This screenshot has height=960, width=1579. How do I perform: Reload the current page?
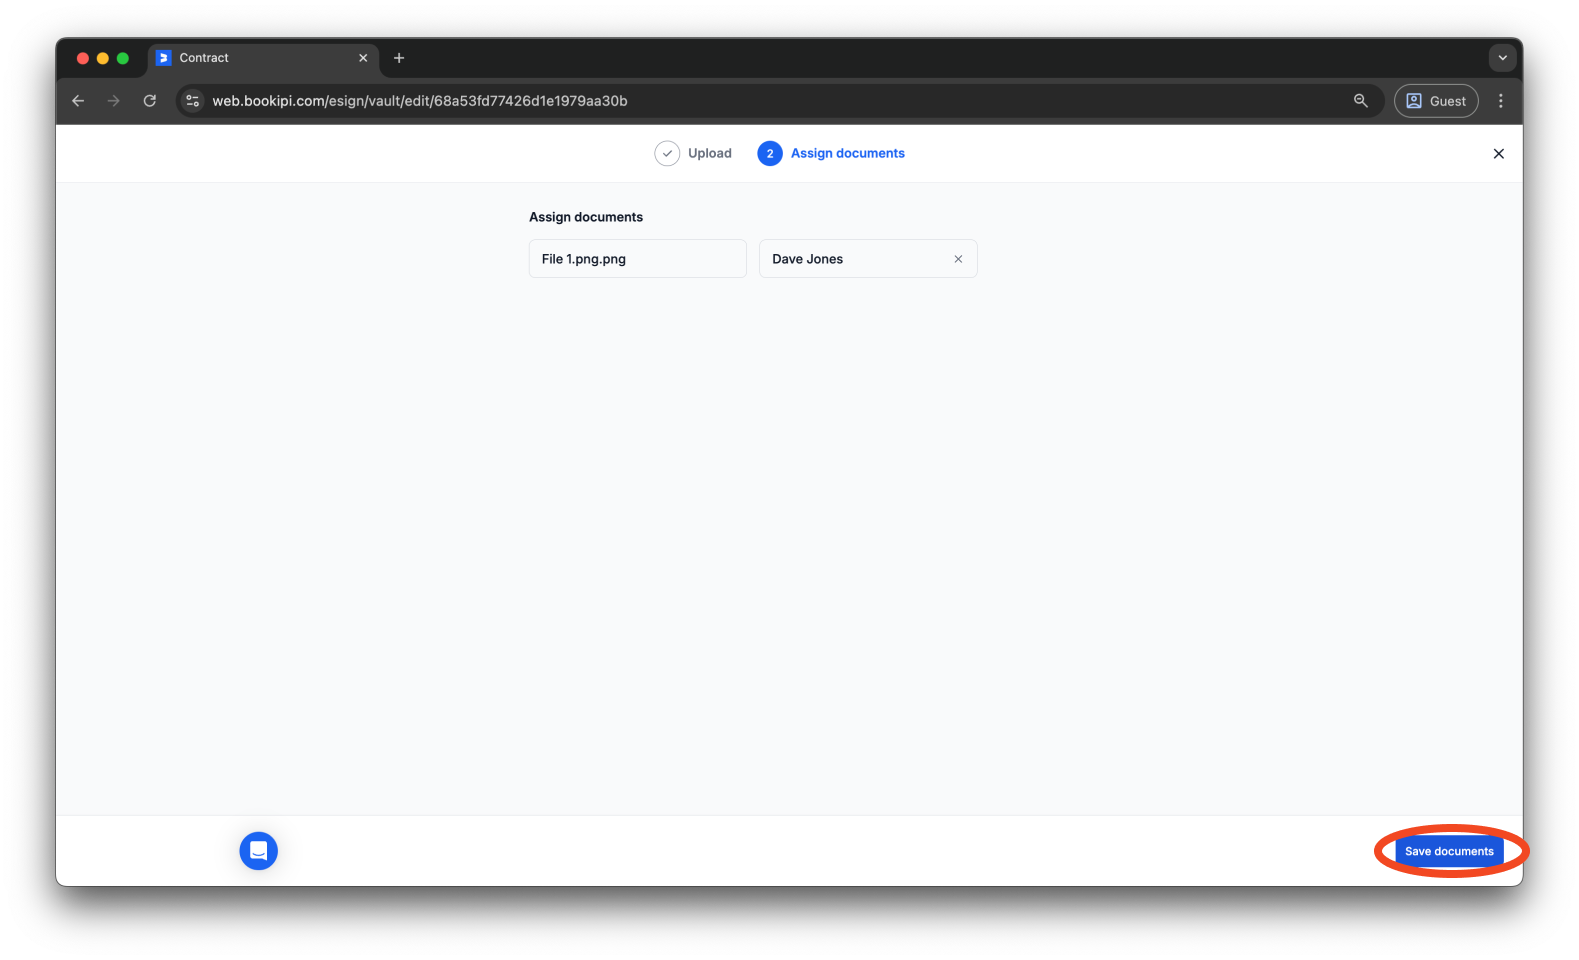point(150,101)
